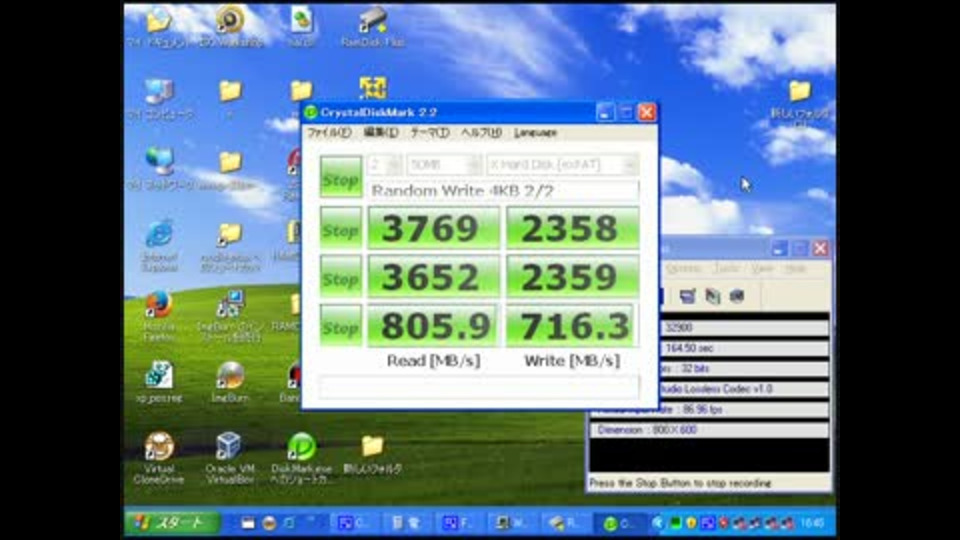Screen dimensions: 960x540
Task: Click the 2358 write result cell
Action: (x=572, y=228)
